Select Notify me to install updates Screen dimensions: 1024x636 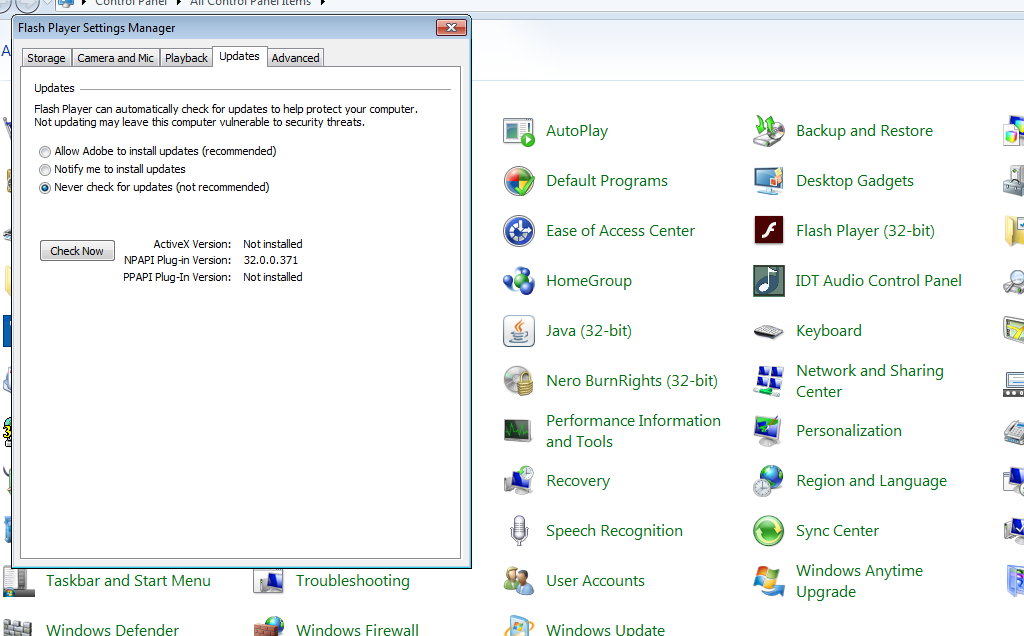(x=44, y=170)
